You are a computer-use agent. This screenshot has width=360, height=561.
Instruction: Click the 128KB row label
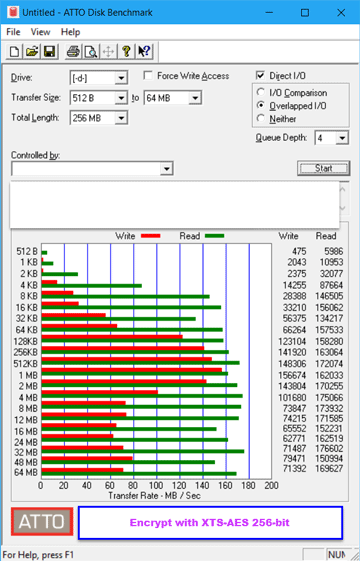pyautogui.click(x=25, y=341)
